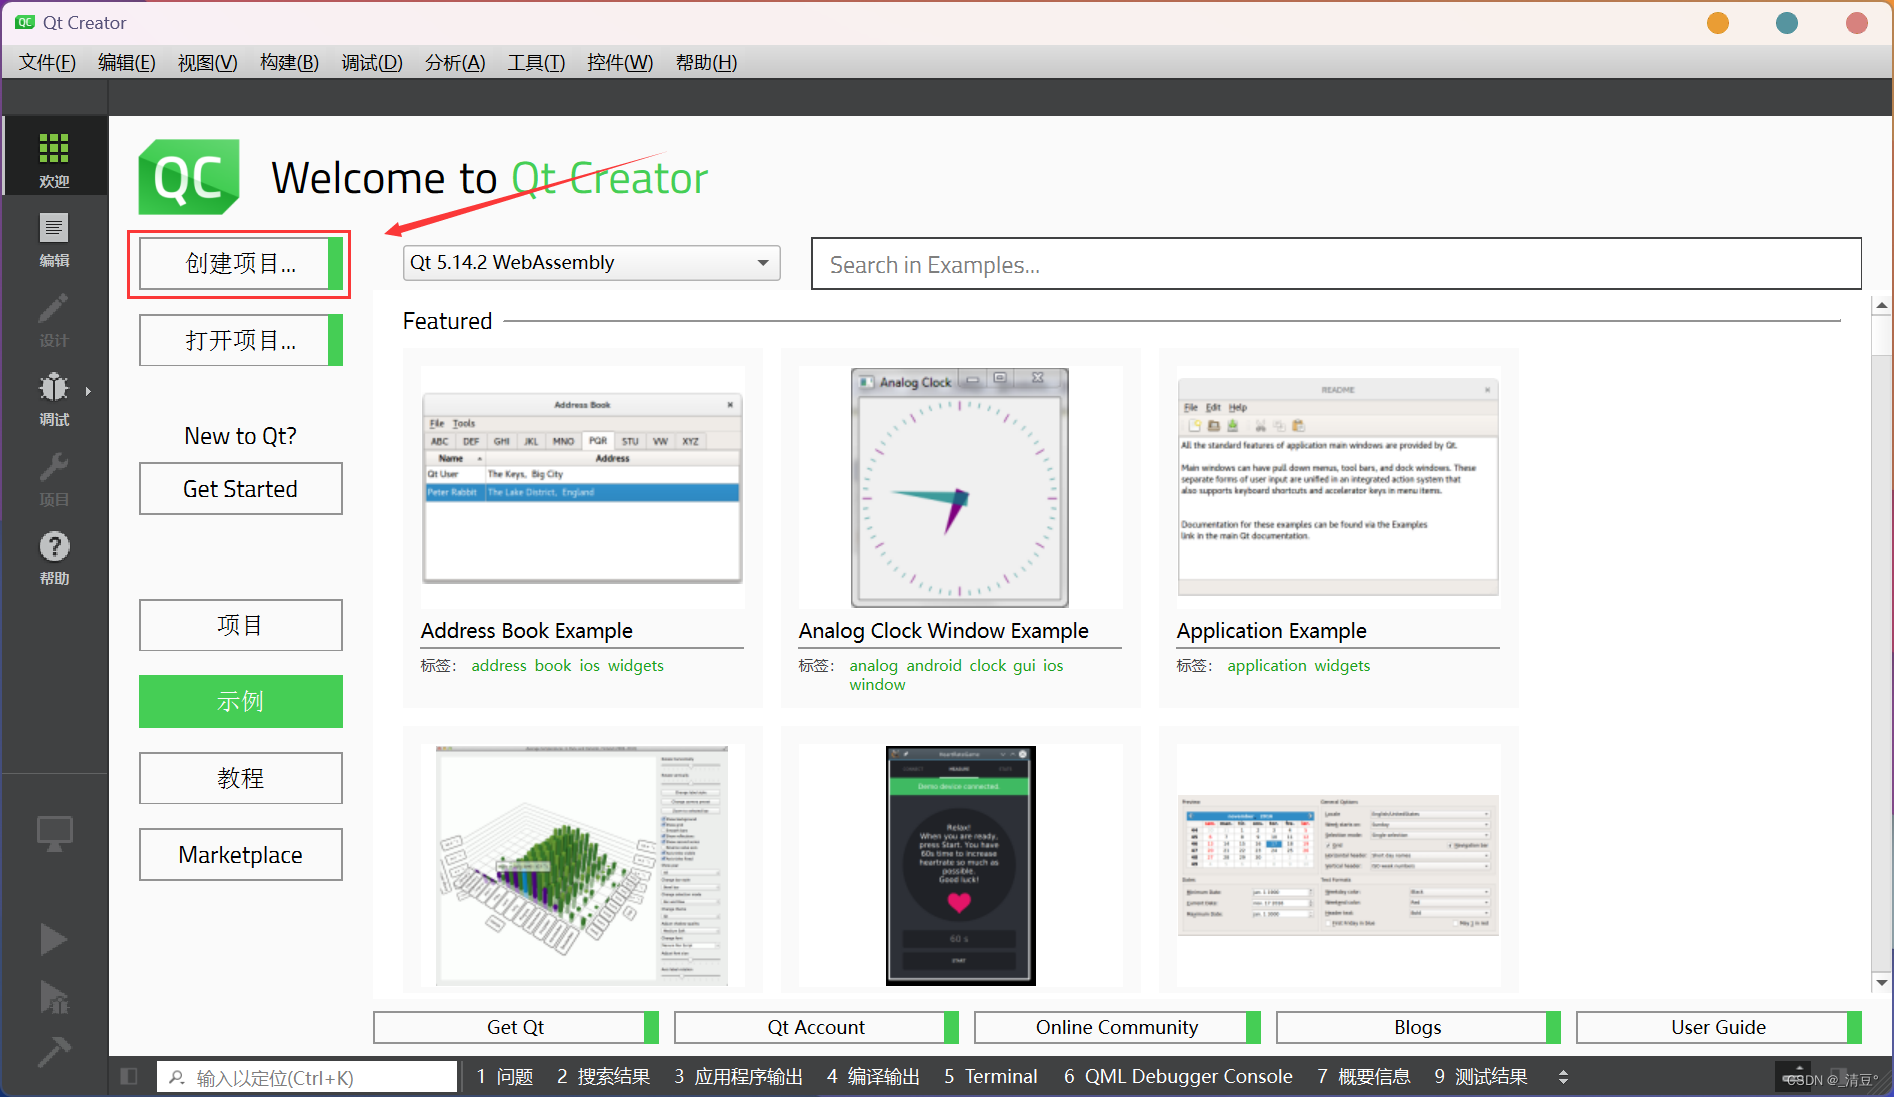Click the 'address' tag under Address Book

pos(499,666)
